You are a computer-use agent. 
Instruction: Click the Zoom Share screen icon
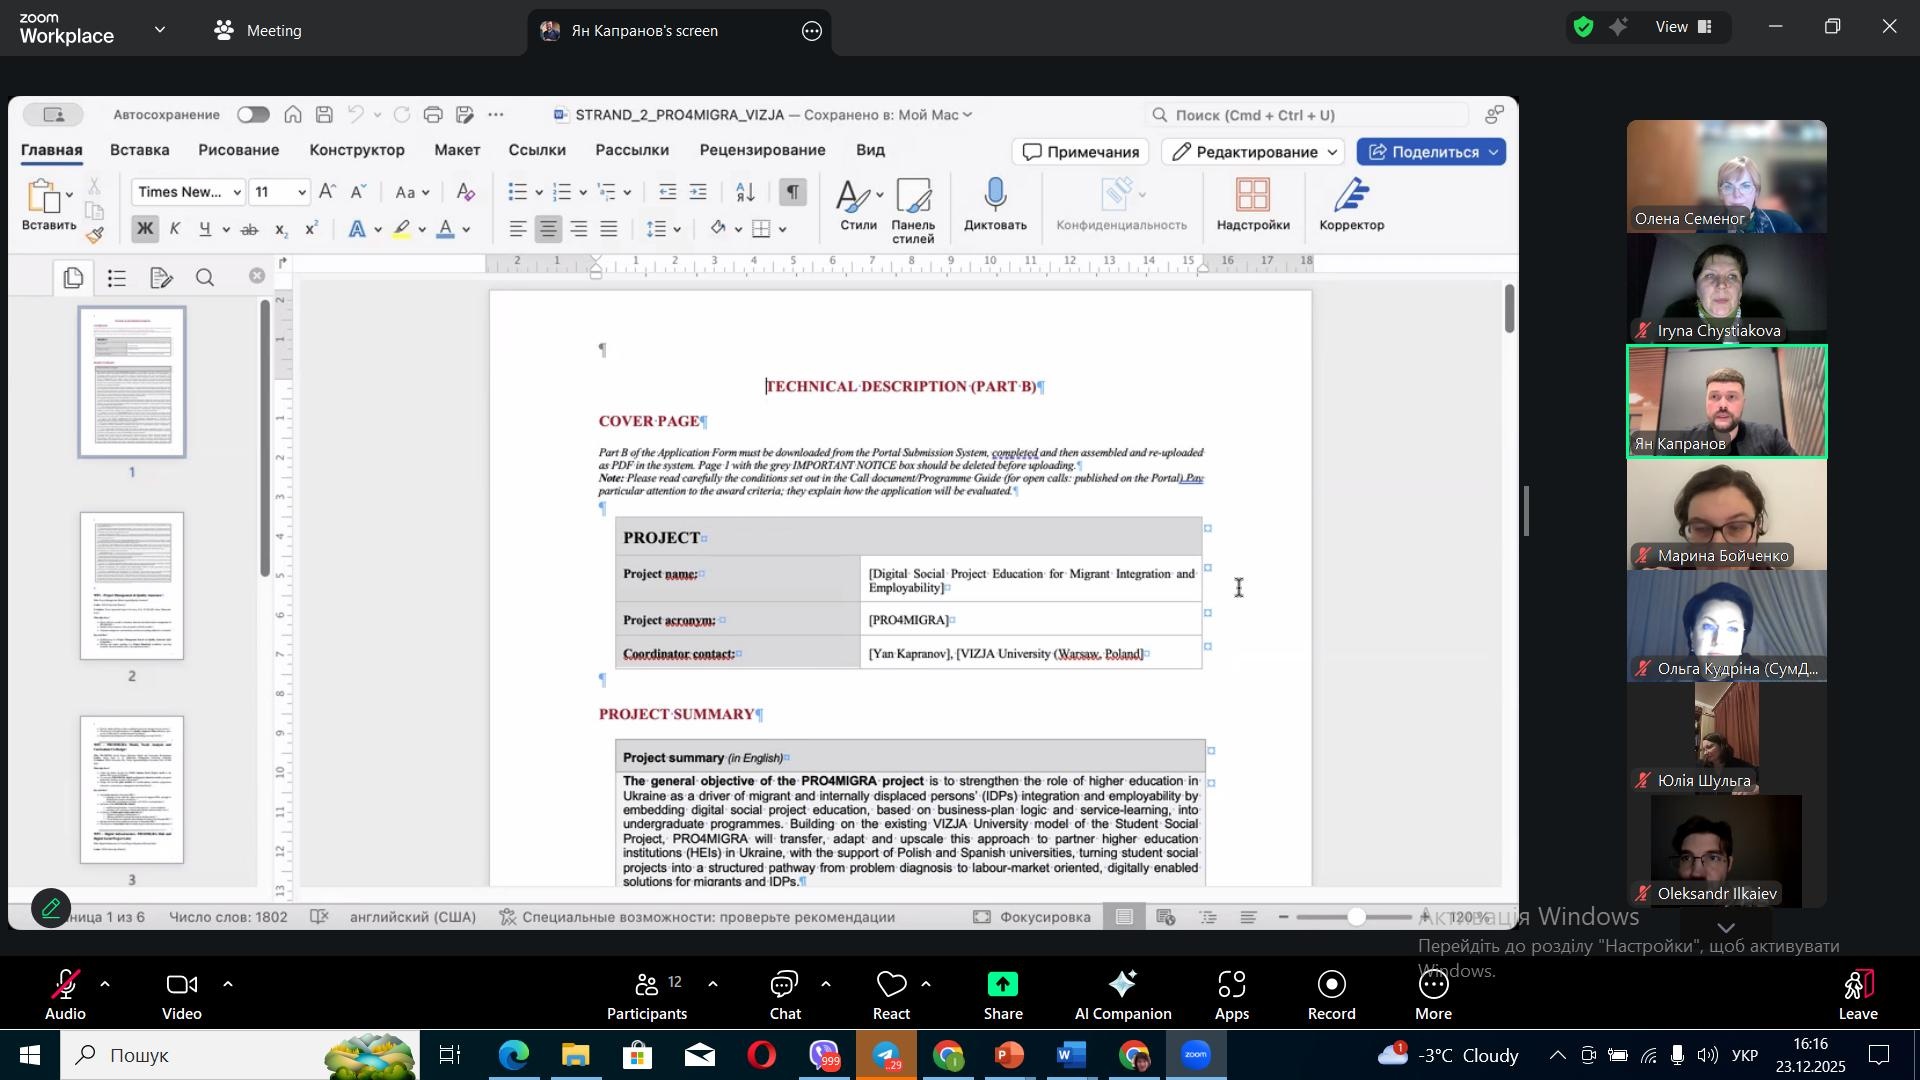[1002, 986]
